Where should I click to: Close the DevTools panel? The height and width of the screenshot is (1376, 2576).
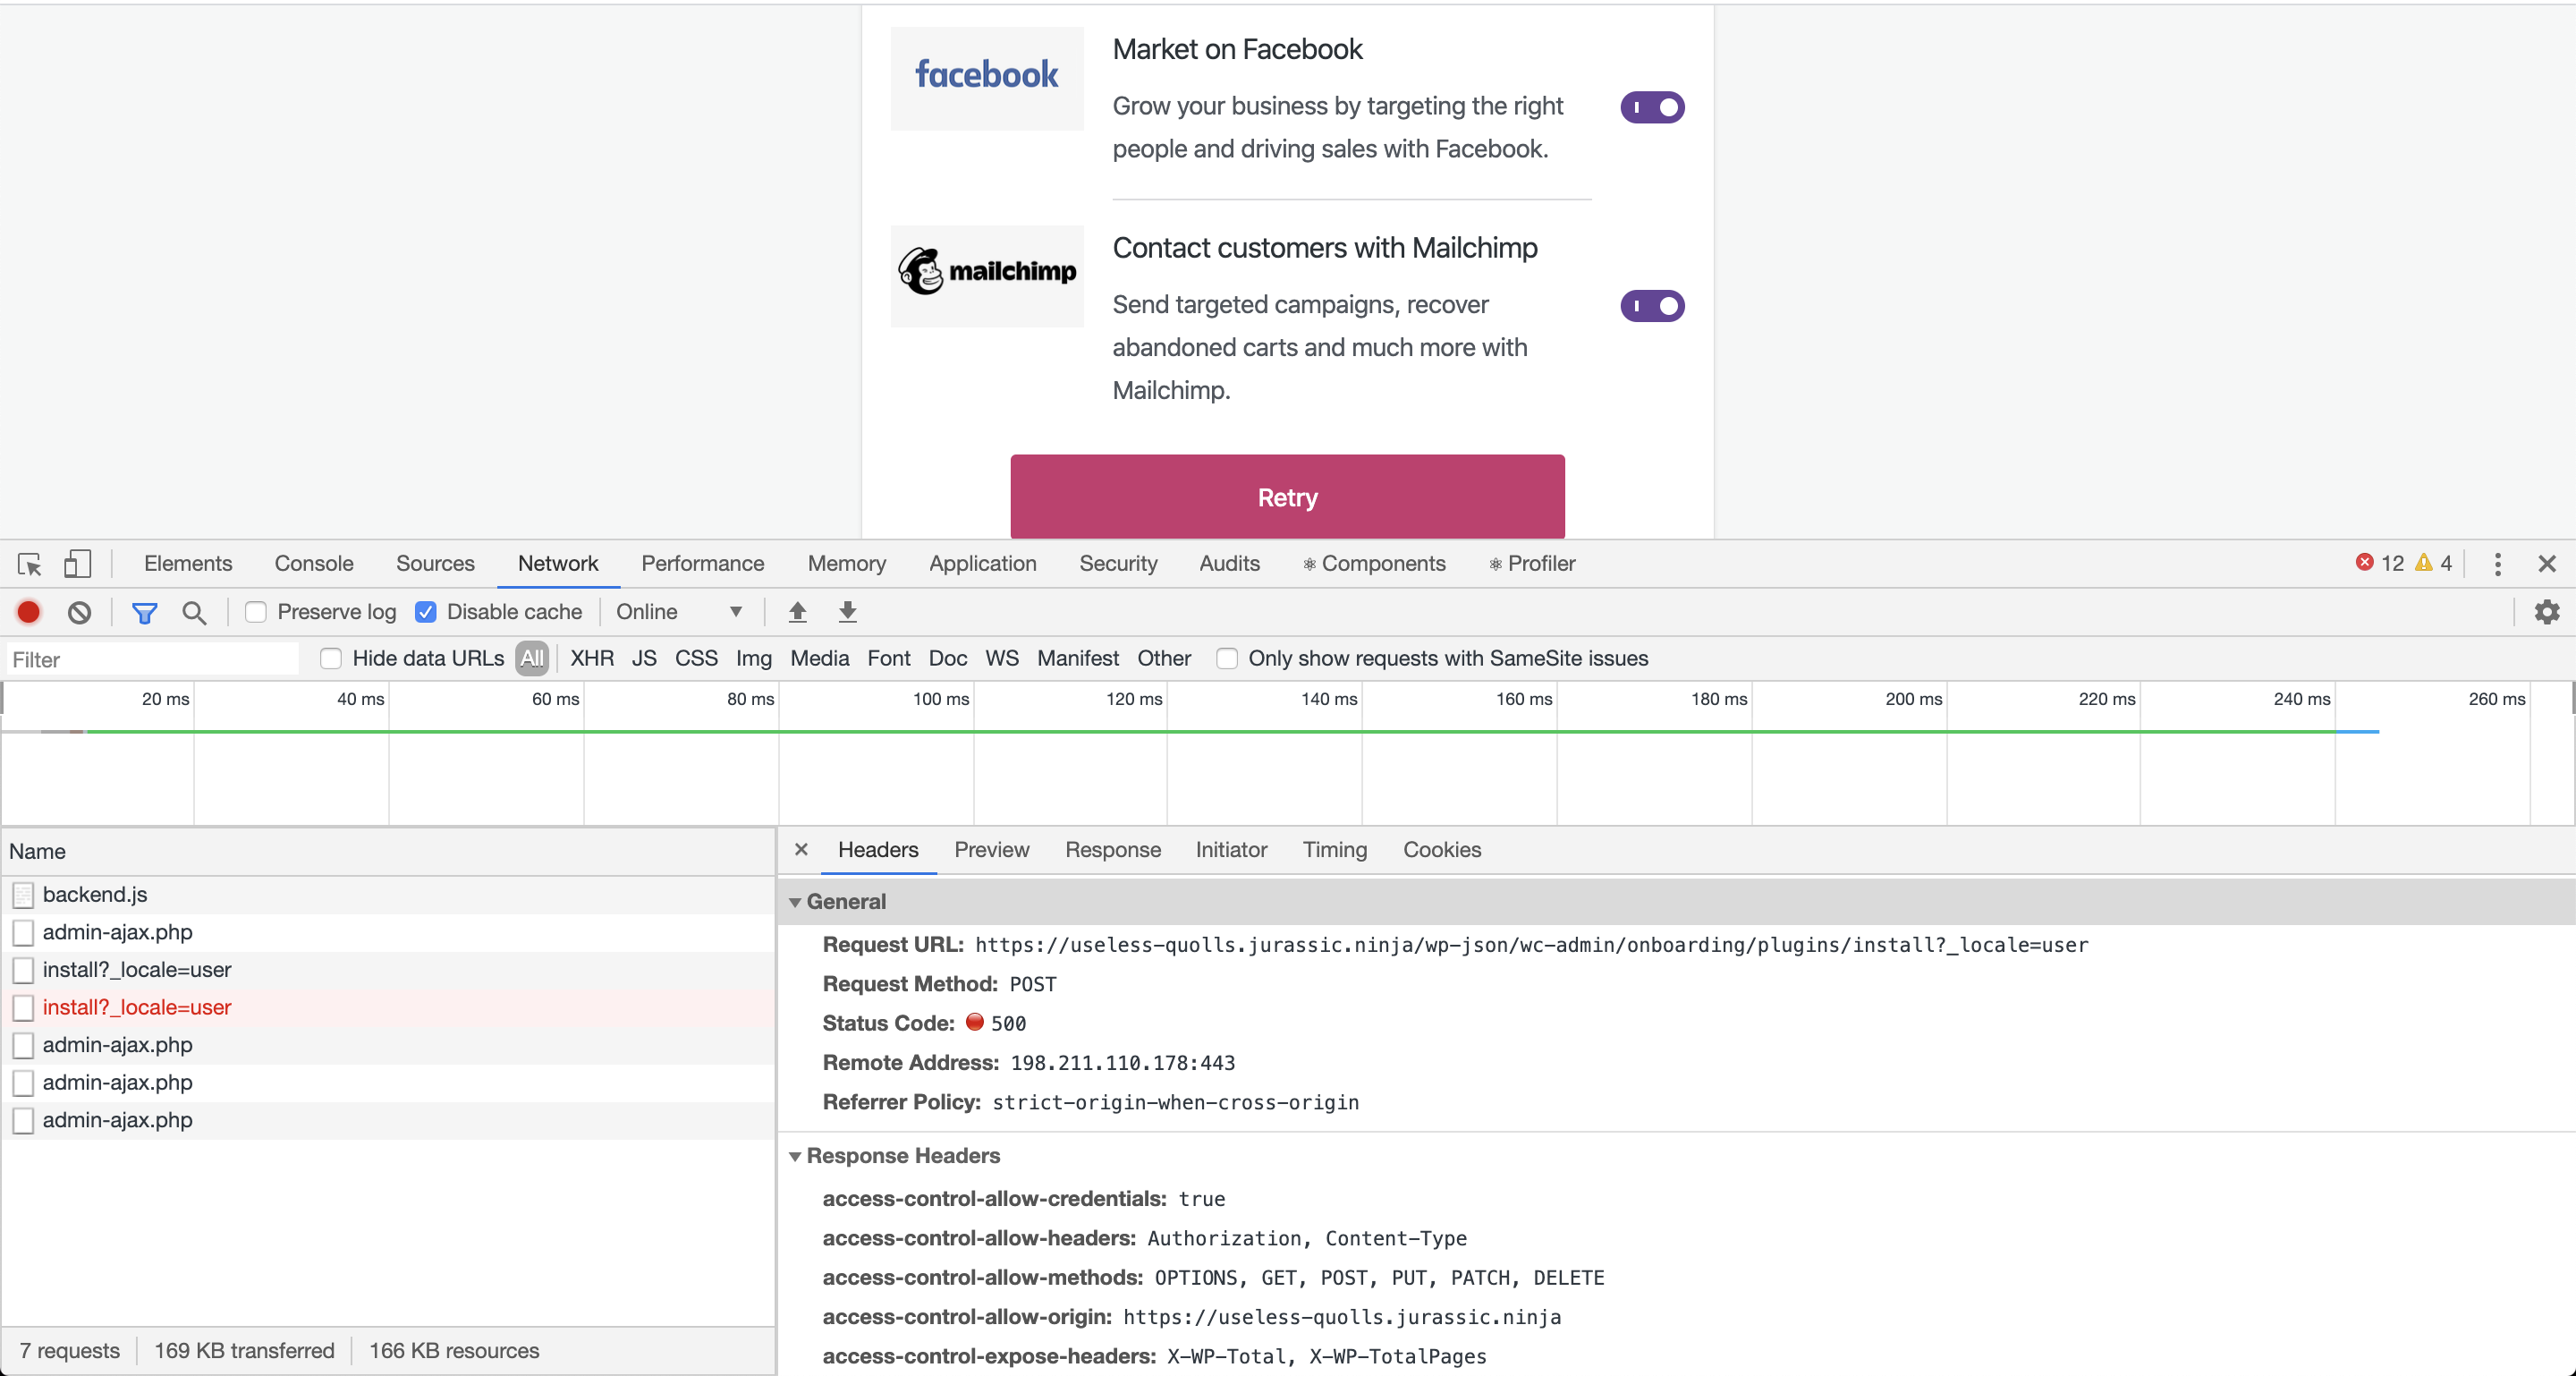point(2547,564)
